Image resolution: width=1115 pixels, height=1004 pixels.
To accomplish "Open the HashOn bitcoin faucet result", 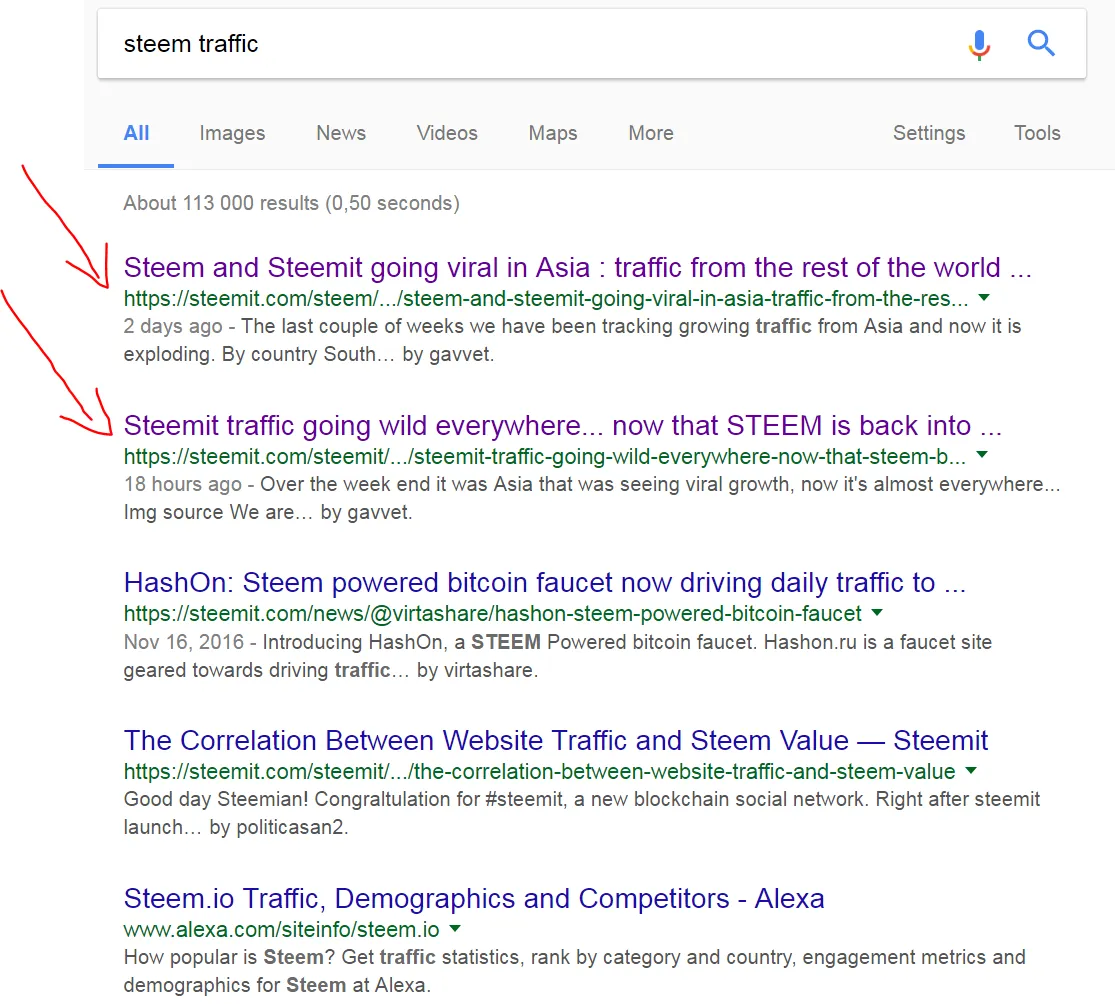I will (545, 583).
